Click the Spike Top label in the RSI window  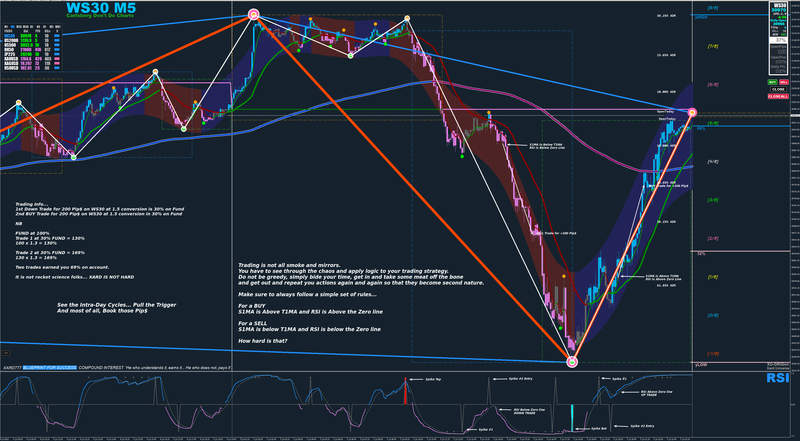point(432,379)
